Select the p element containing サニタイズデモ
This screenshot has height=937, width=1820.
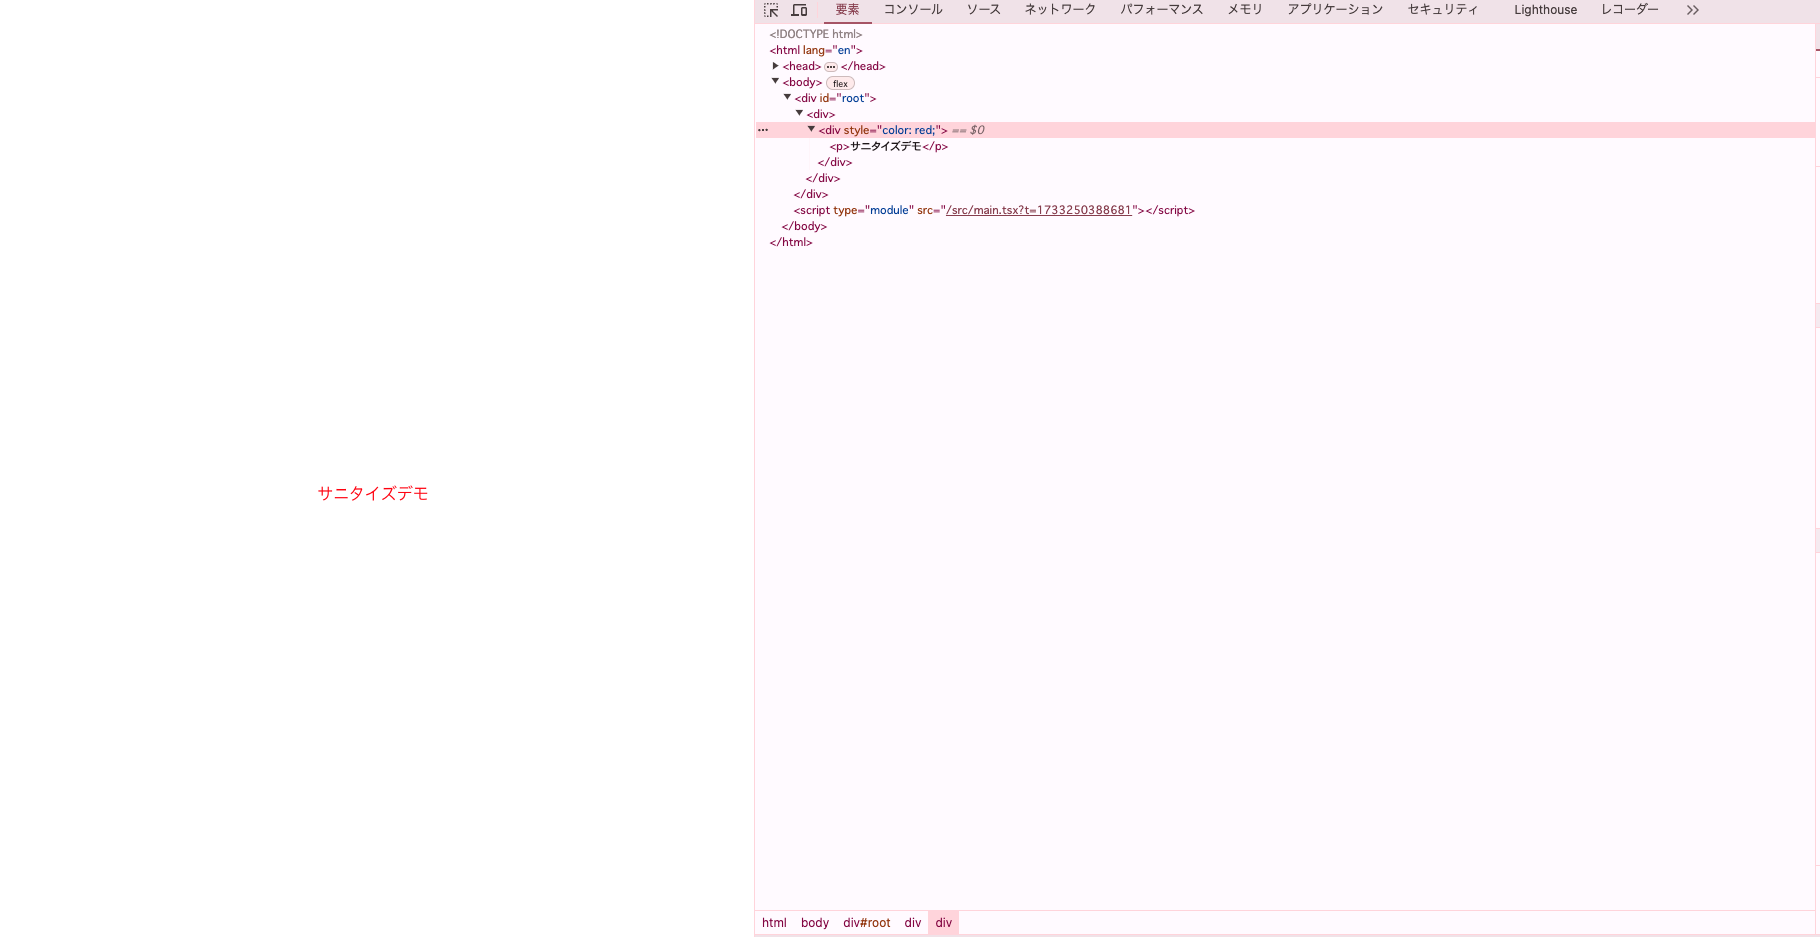point(888,146)
